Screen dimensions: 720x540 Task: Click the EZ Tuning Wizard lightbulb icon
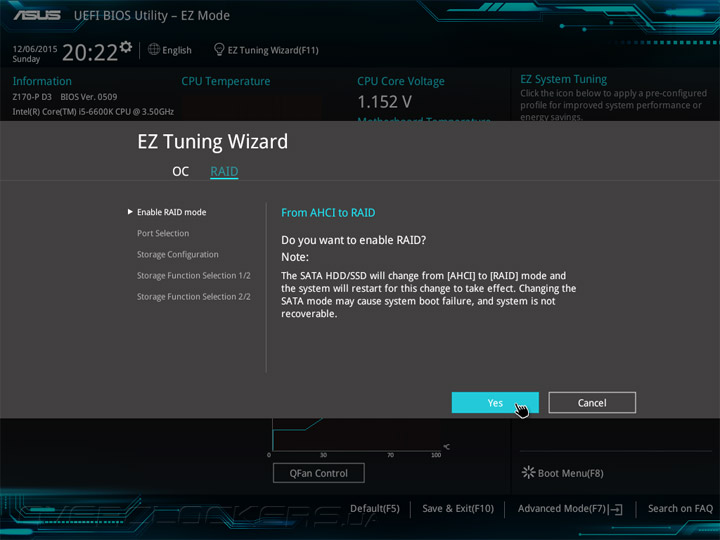(x=219, y=49)
